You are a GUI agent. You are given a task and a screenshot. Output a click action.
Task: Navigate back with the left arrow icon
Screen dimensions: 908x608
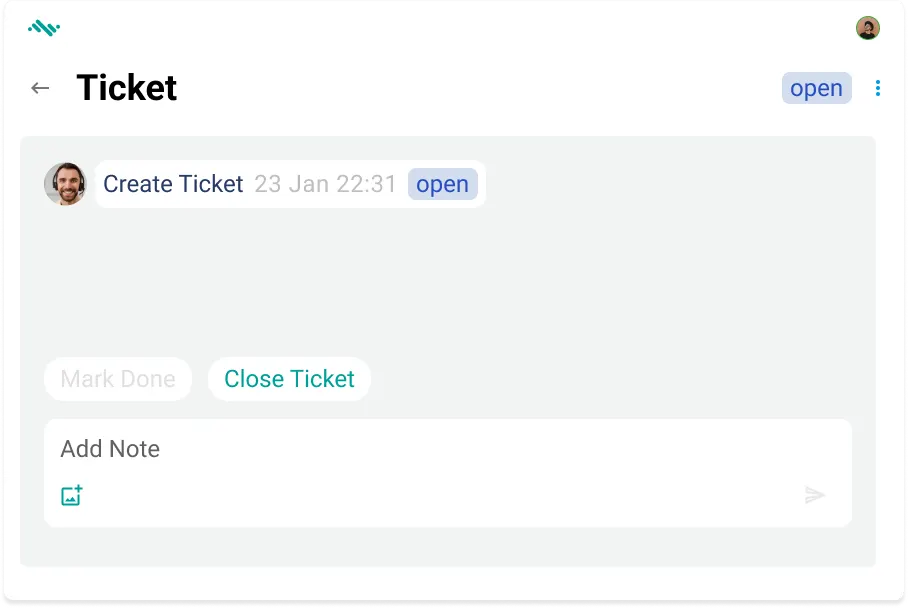coord(39,88)
